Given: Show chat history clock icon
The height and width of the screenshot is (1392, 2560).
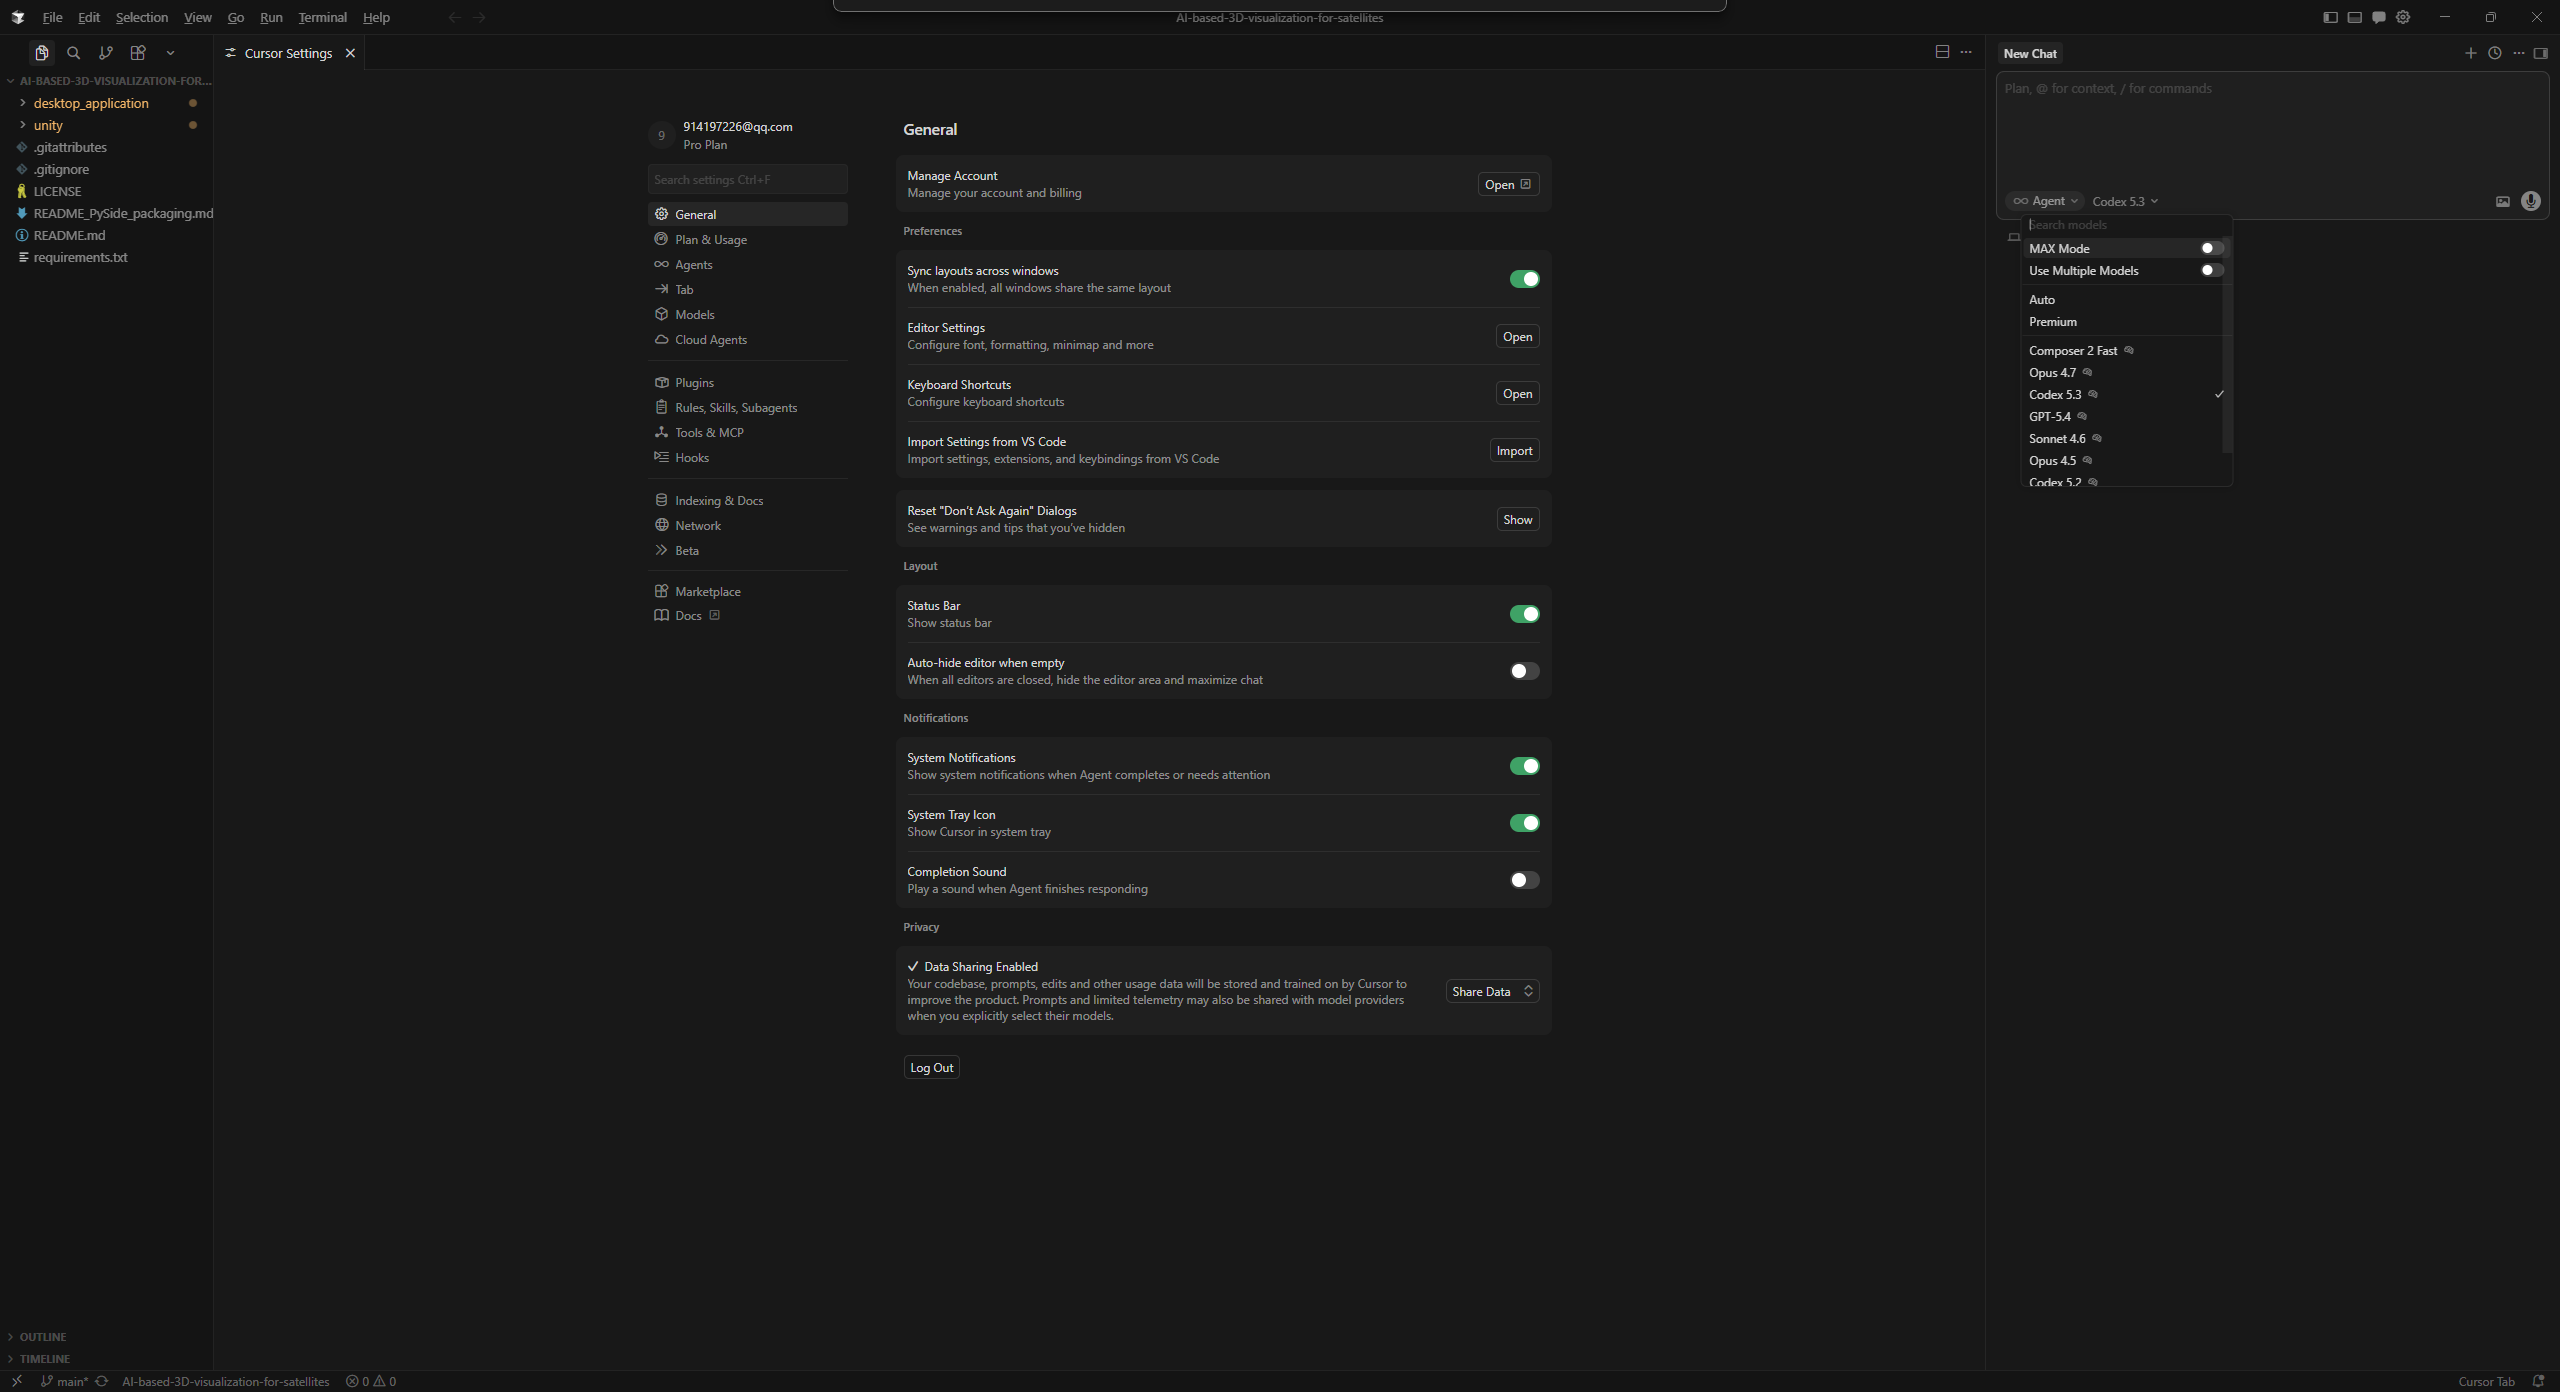Looking at the screenshot, I should pyautogui.click(x=2495, y=53).
